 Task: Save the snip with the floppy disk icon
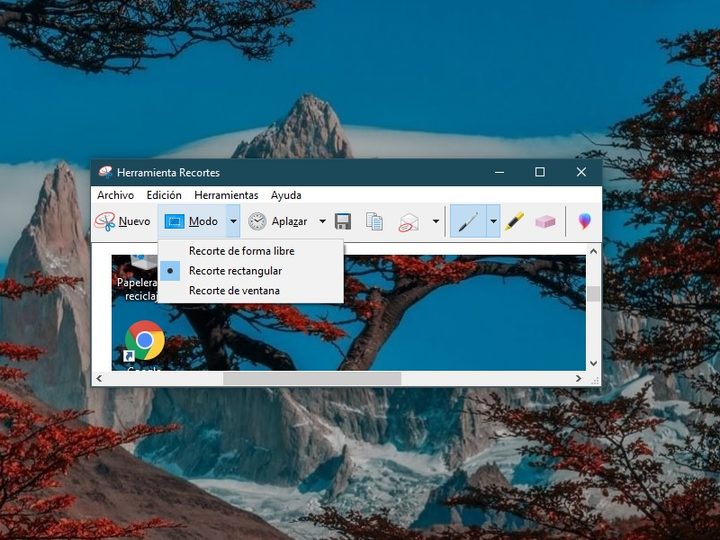tap(343, 221)
